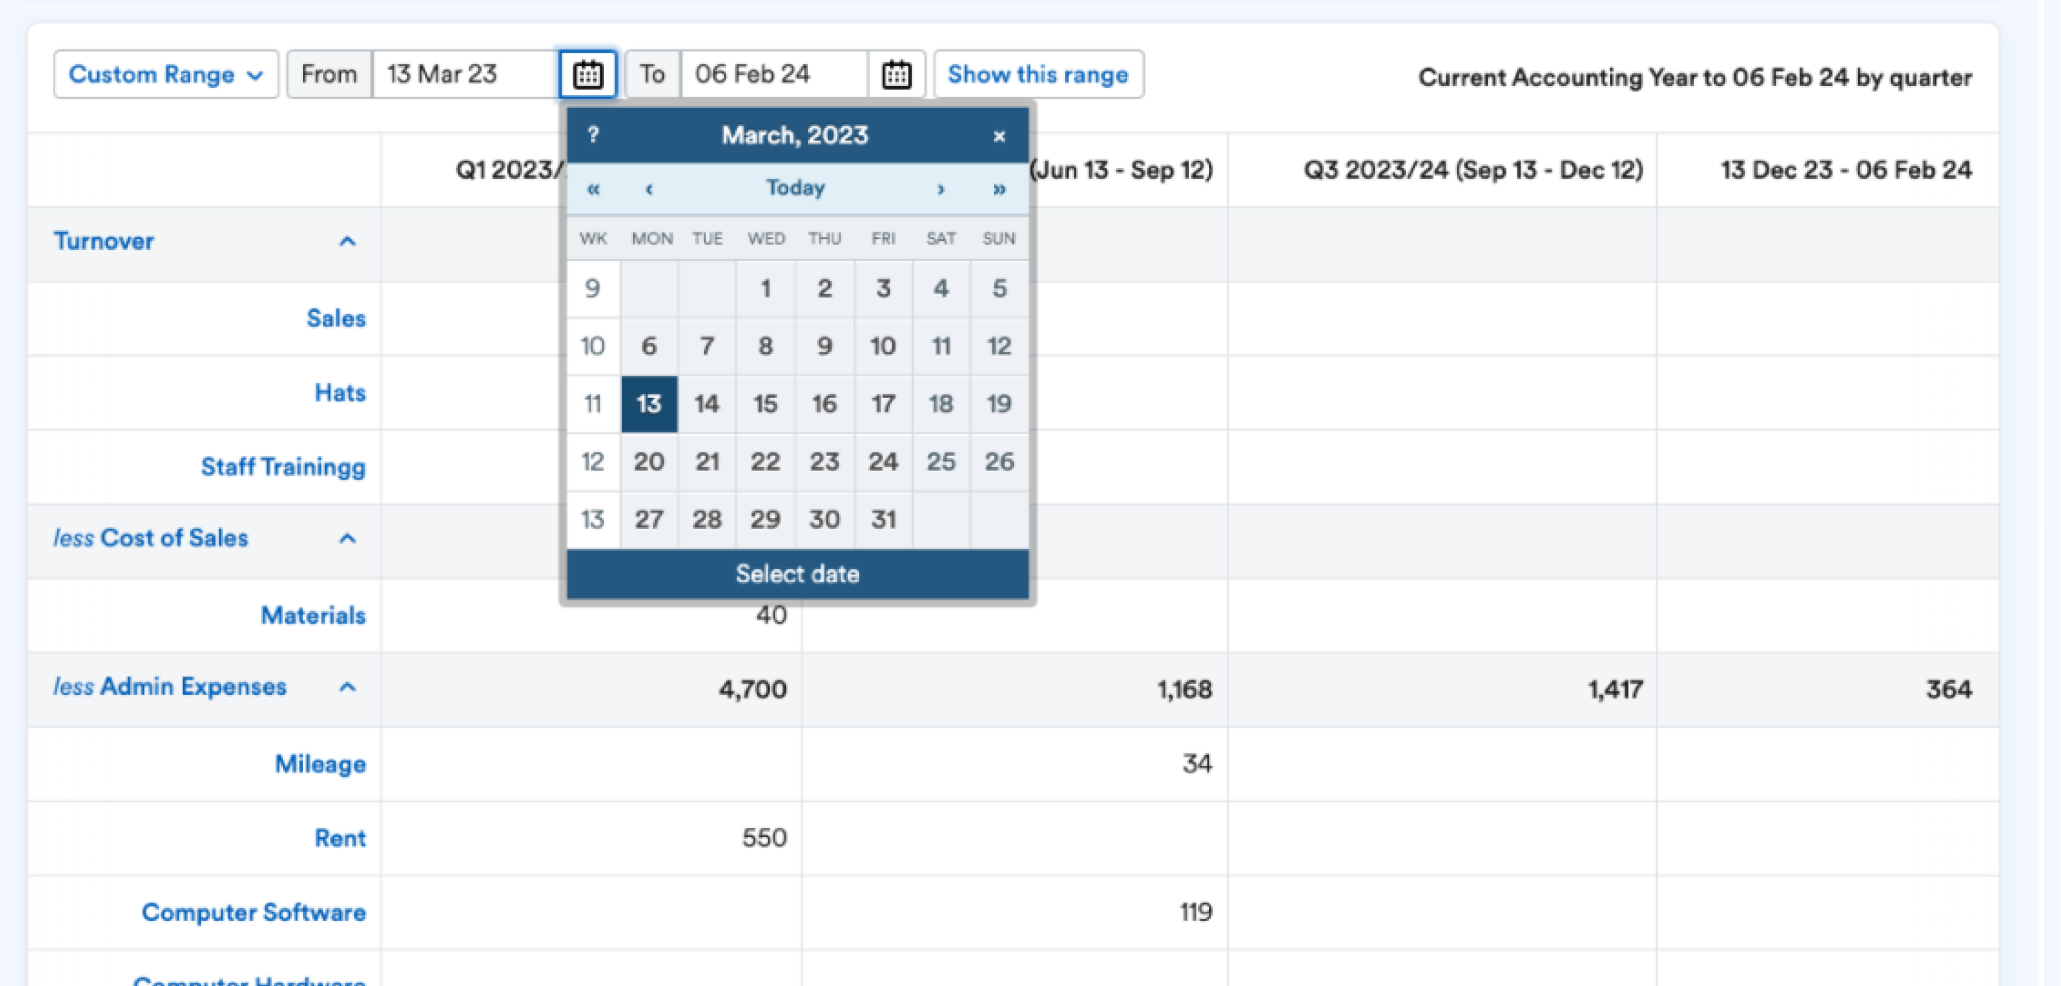Select March 6 in the calendar

[649, 347]
